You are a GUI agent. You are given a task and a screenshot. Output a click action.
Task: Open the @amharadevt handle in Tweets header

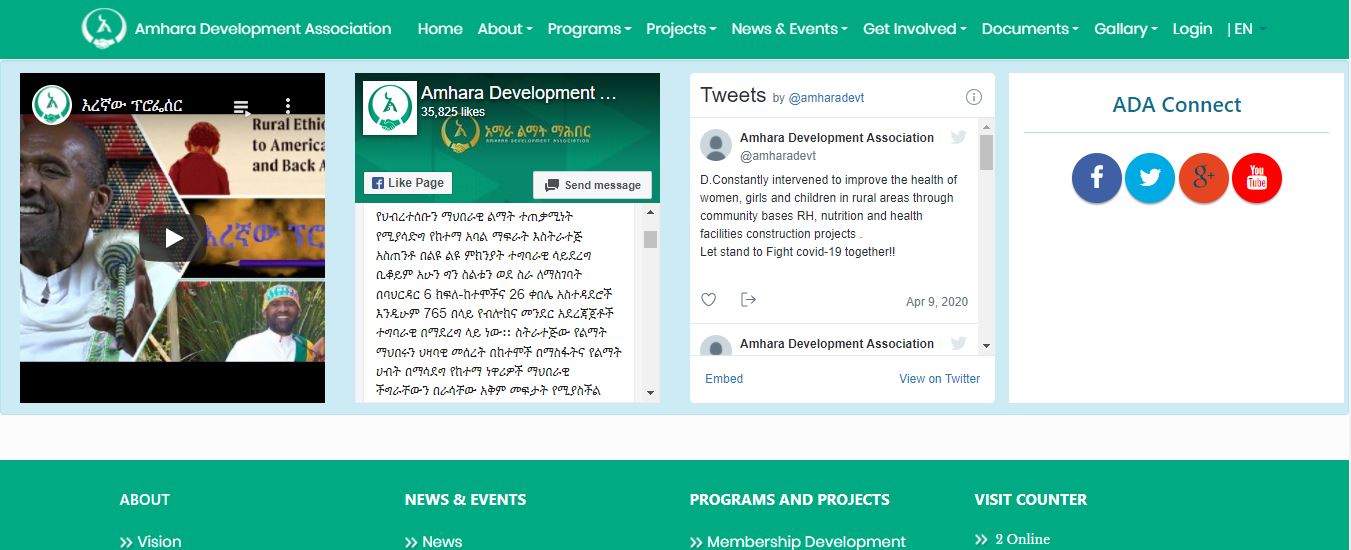pyautogui.click(x=826, y=98)
